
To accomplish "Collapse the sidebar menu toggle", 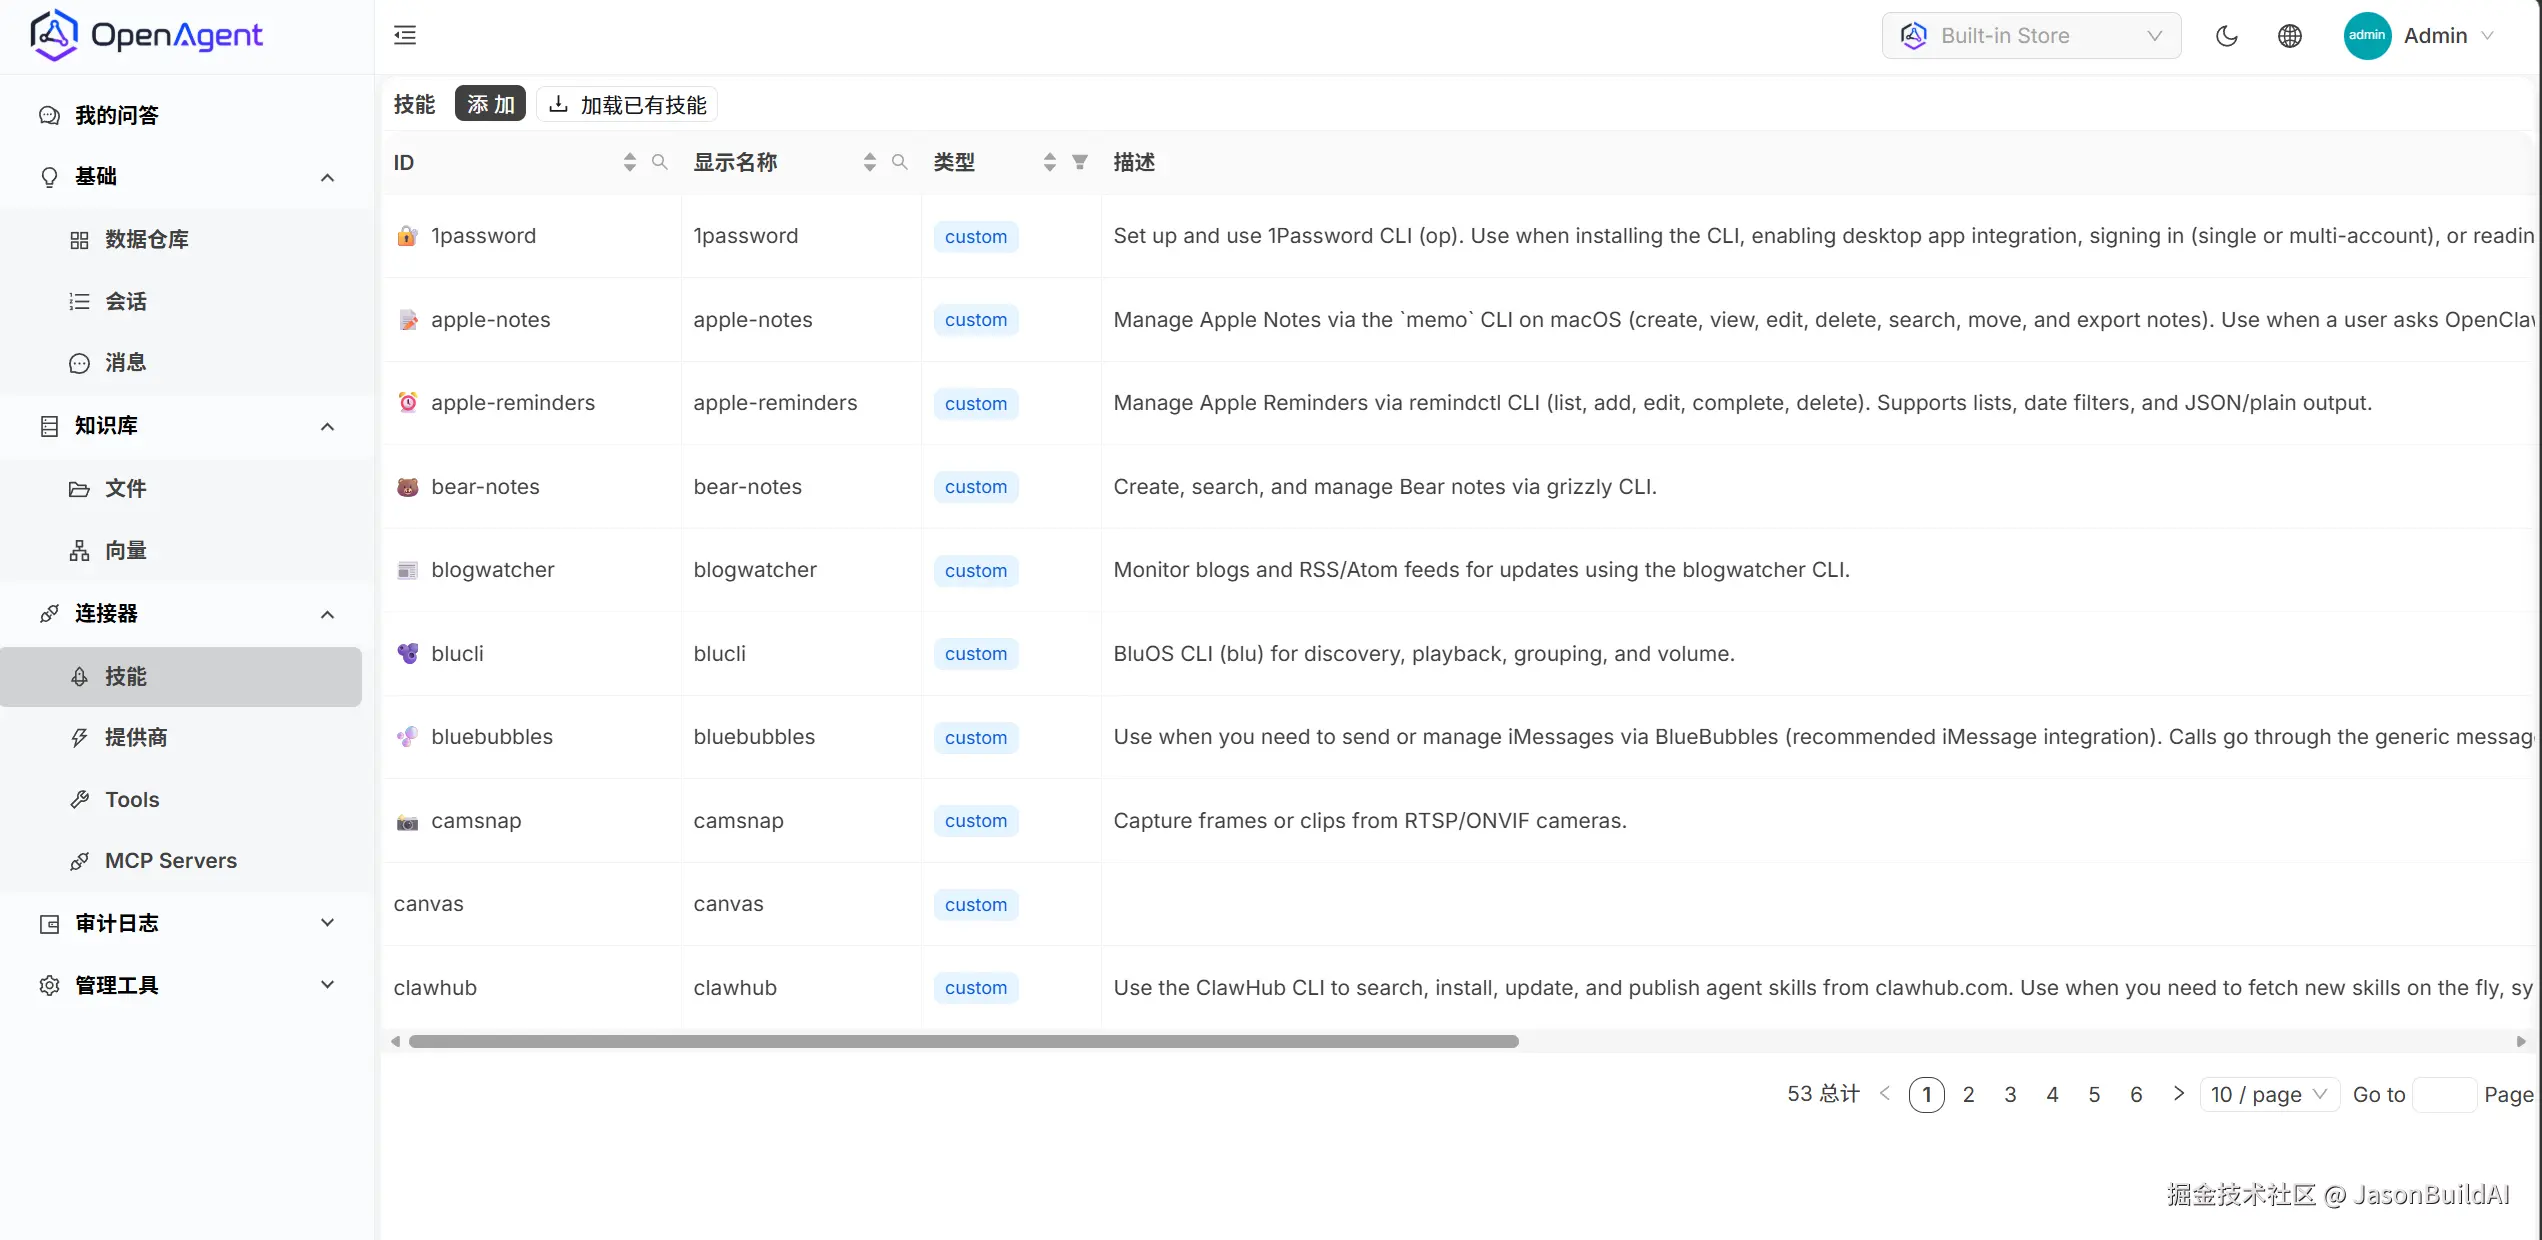I will [x=405, y=36].
